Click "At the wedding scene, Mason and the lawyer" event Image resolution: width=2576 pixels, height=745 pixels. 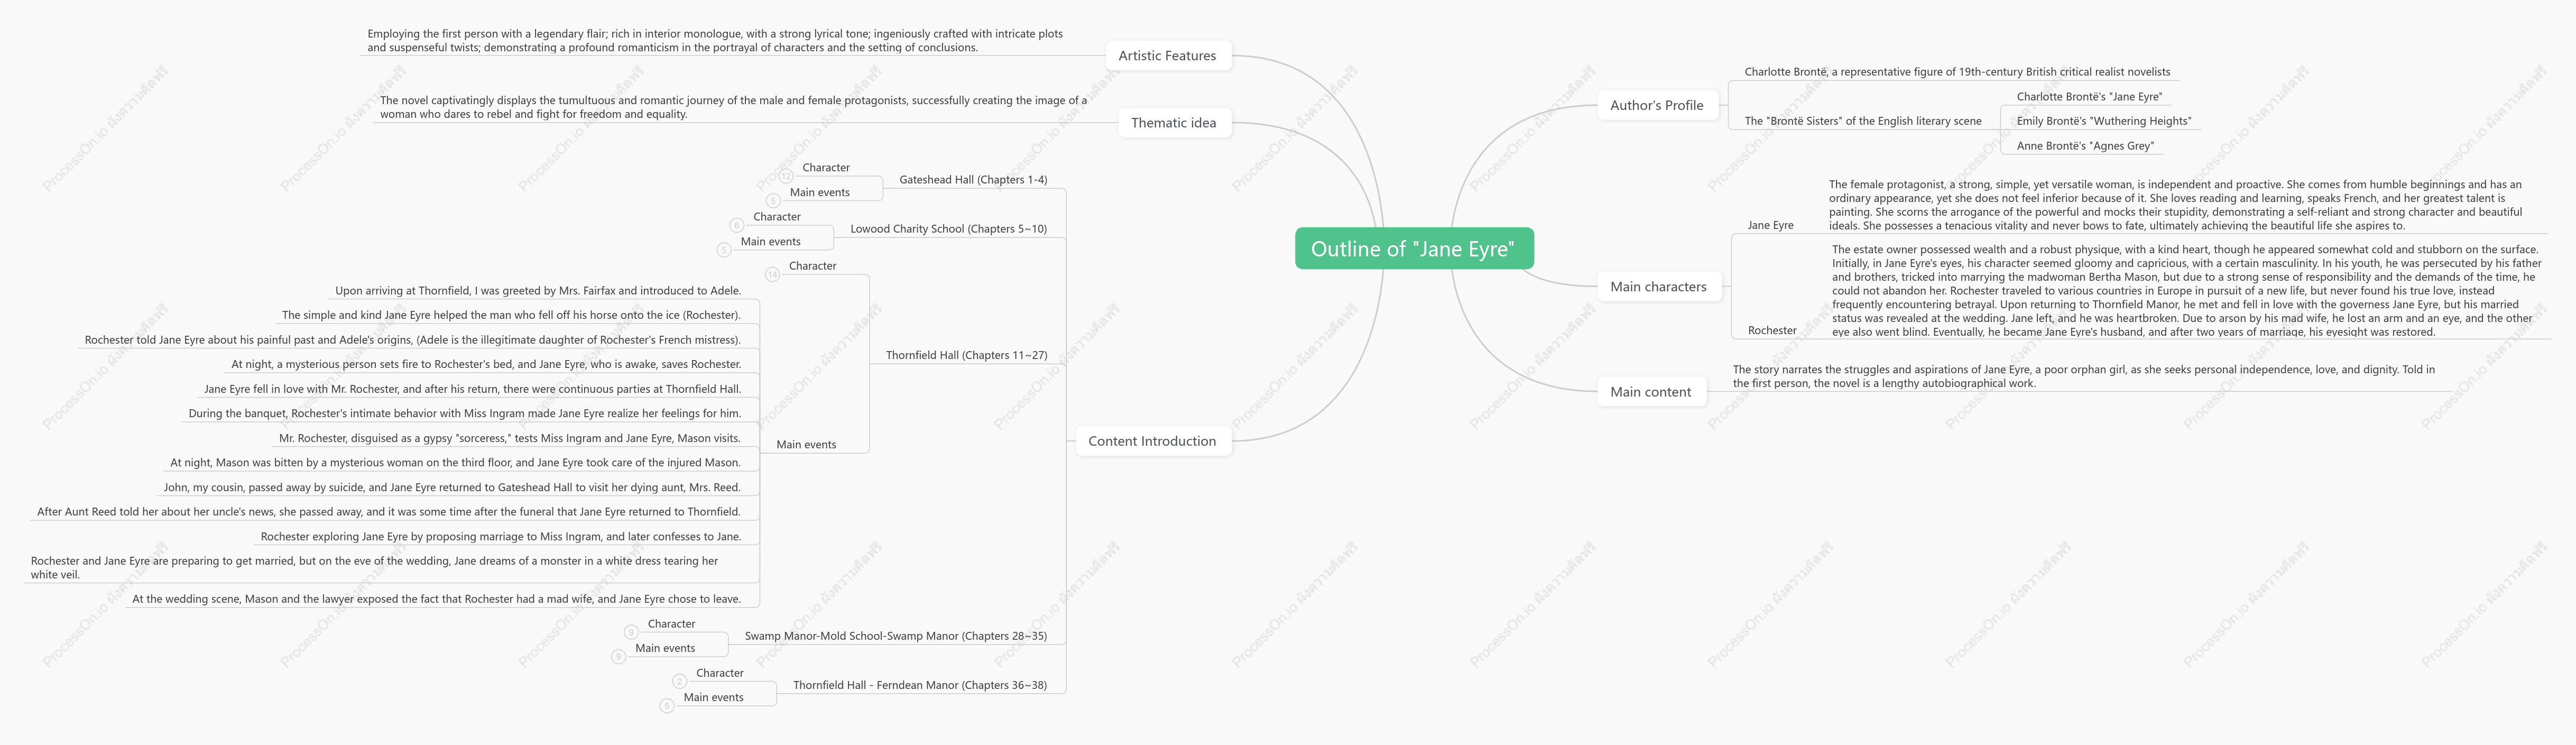pos(437,600)
